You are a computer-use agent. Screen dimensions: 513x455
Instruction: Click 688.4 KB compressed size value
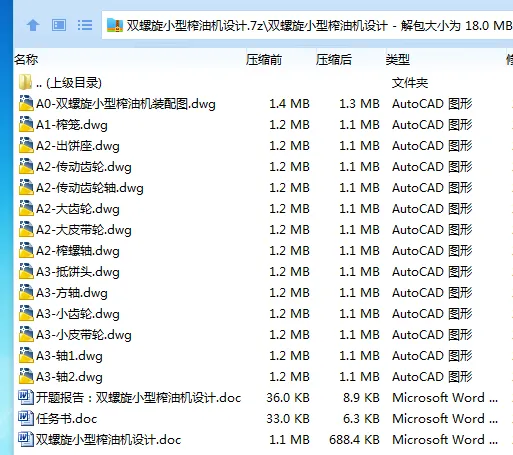(354, 440)
